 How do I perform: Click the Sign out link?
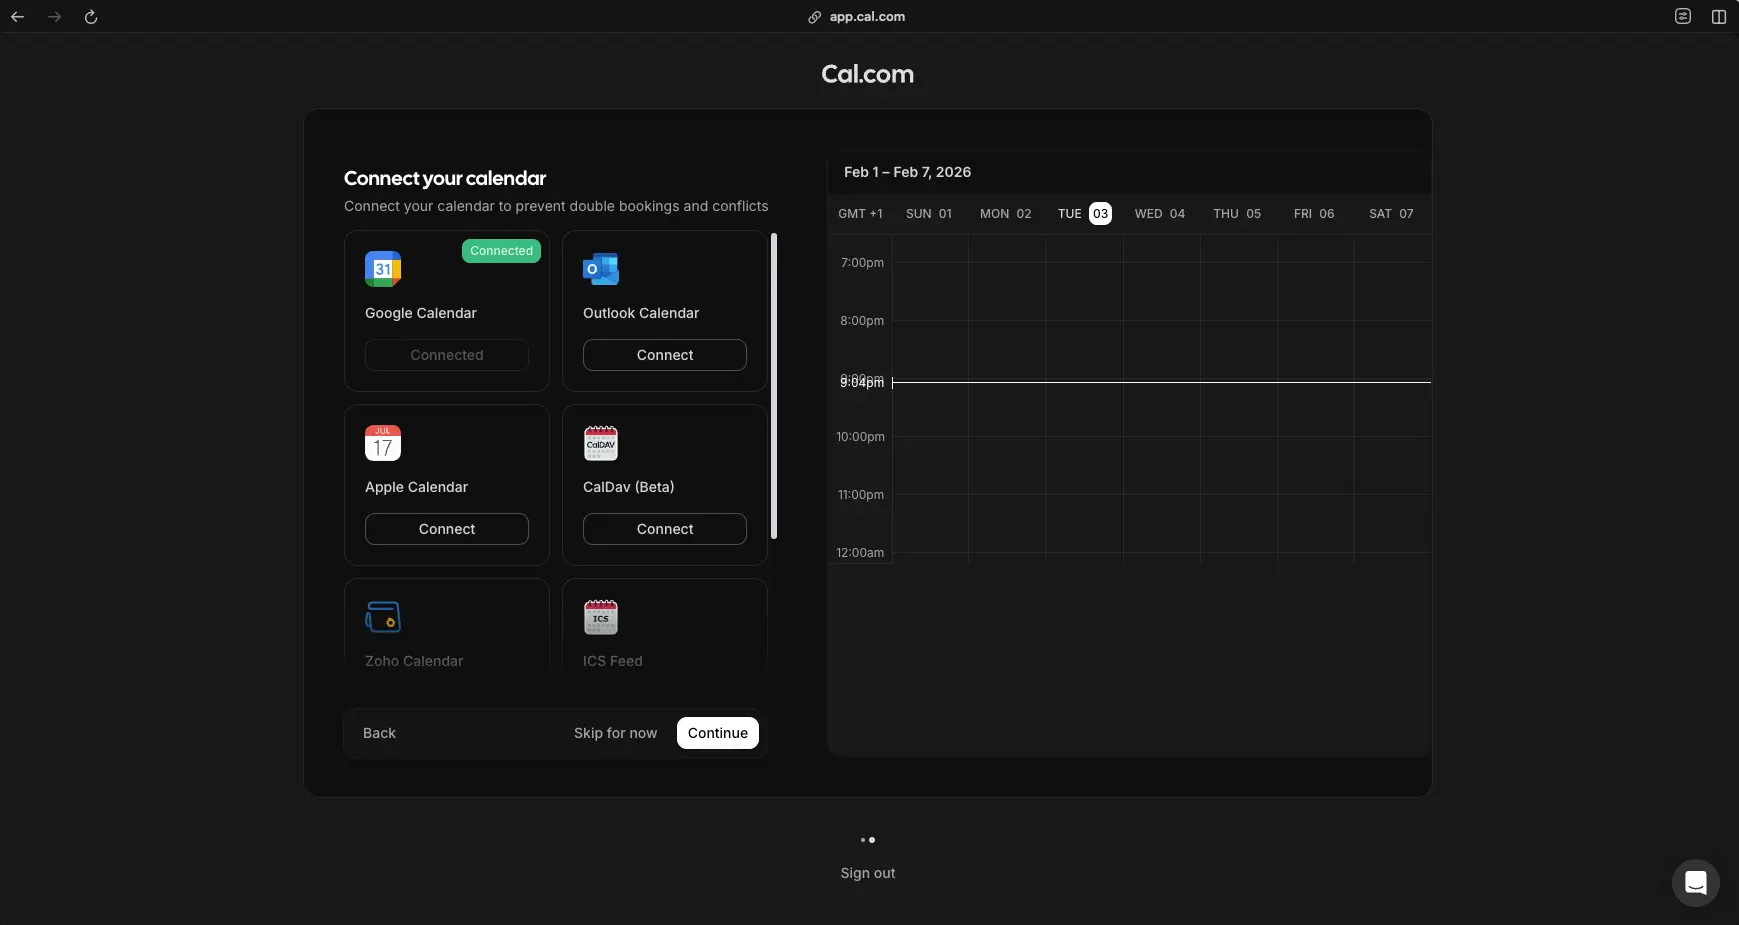point(866,873)
